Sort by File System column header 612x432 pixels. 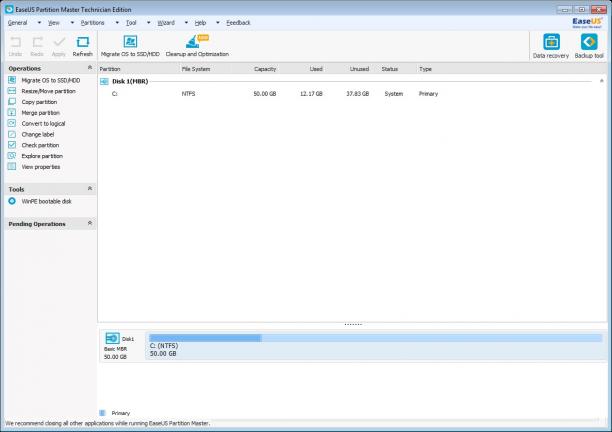tap(196, 69)
